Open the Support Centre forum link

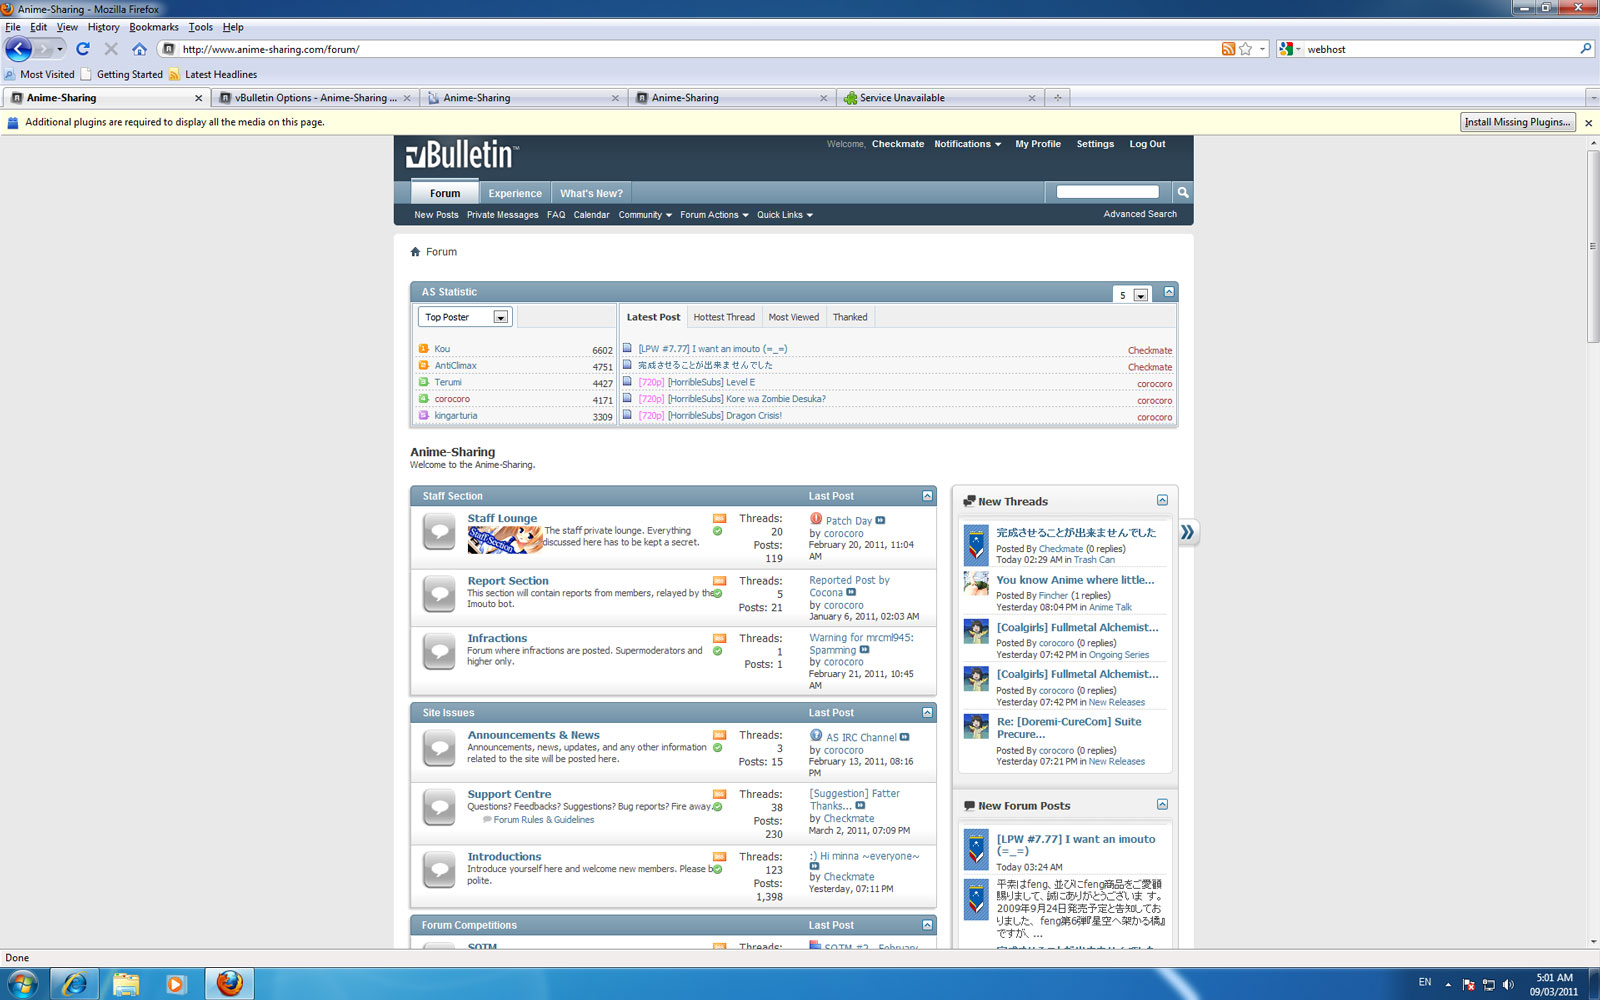[509, 794]
